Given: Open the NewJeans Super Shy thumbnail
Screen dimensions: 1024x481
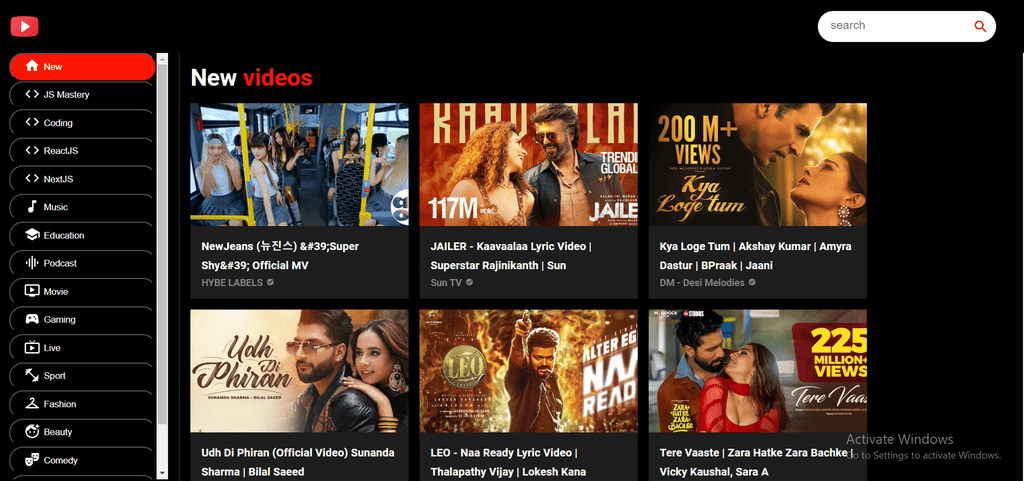Looking at the screenshot, I should (x=299, y=164).
